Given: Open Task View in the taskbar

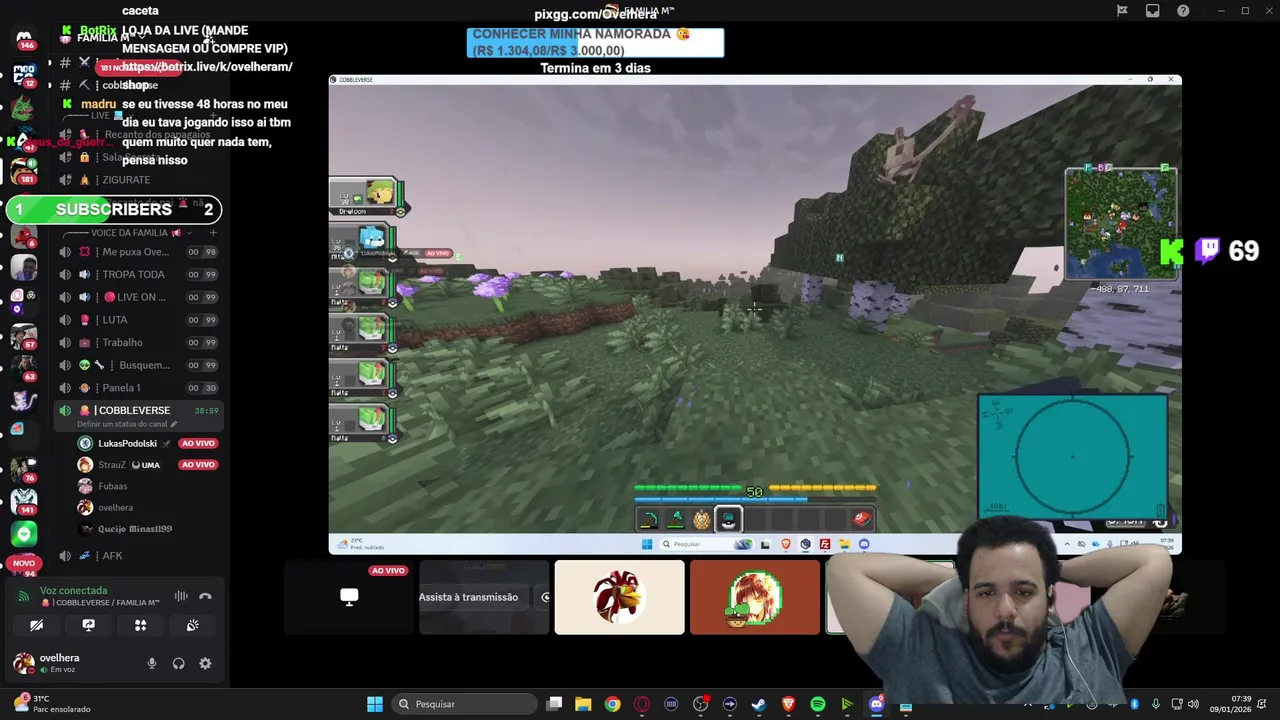Looking at the screenshot, I should pos(554,704).
